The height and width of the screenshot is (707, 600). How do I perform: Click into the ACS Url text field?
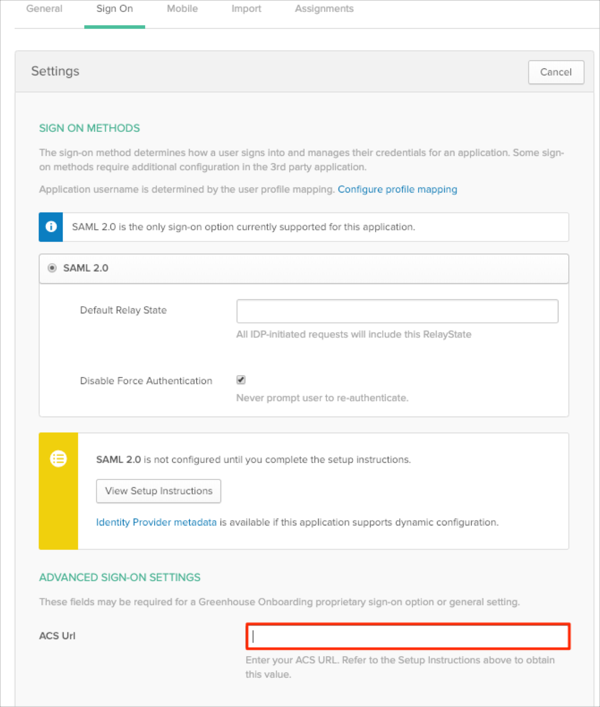(408, 636)
